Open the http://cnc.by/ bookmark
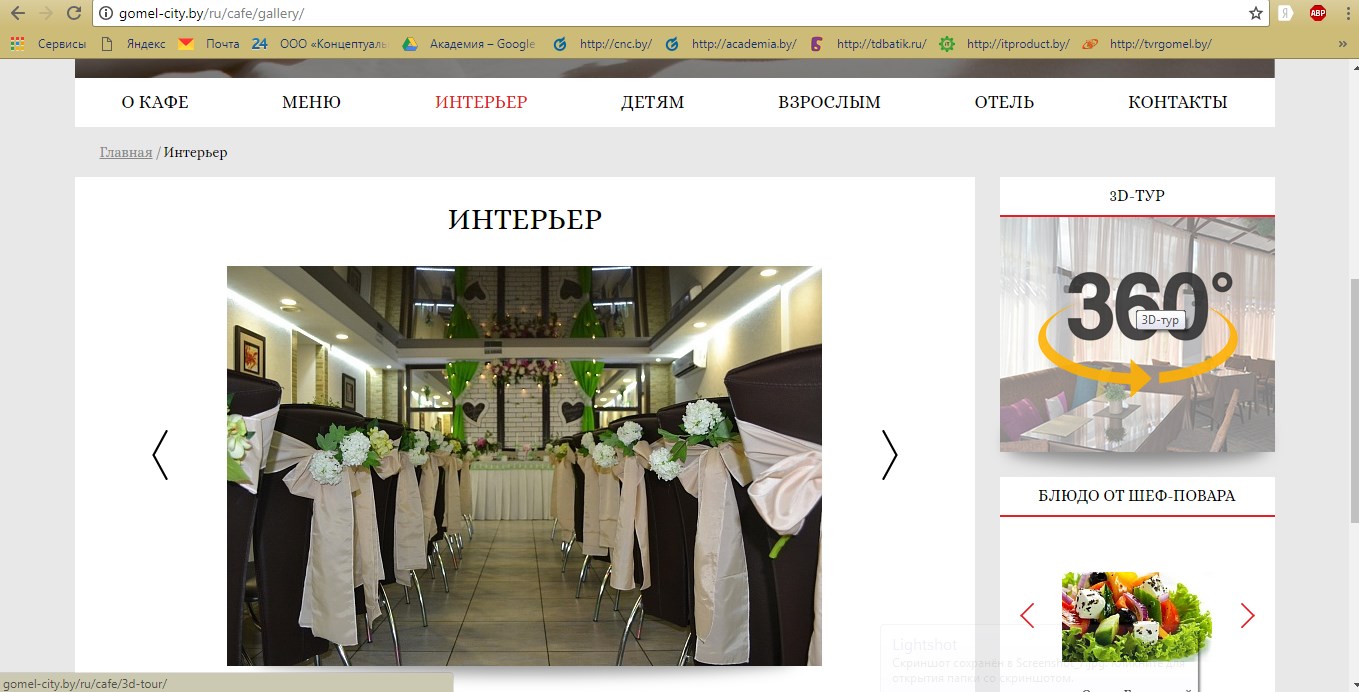Image resolution: width=1359 pixels, height=692 pixels. 603,44
